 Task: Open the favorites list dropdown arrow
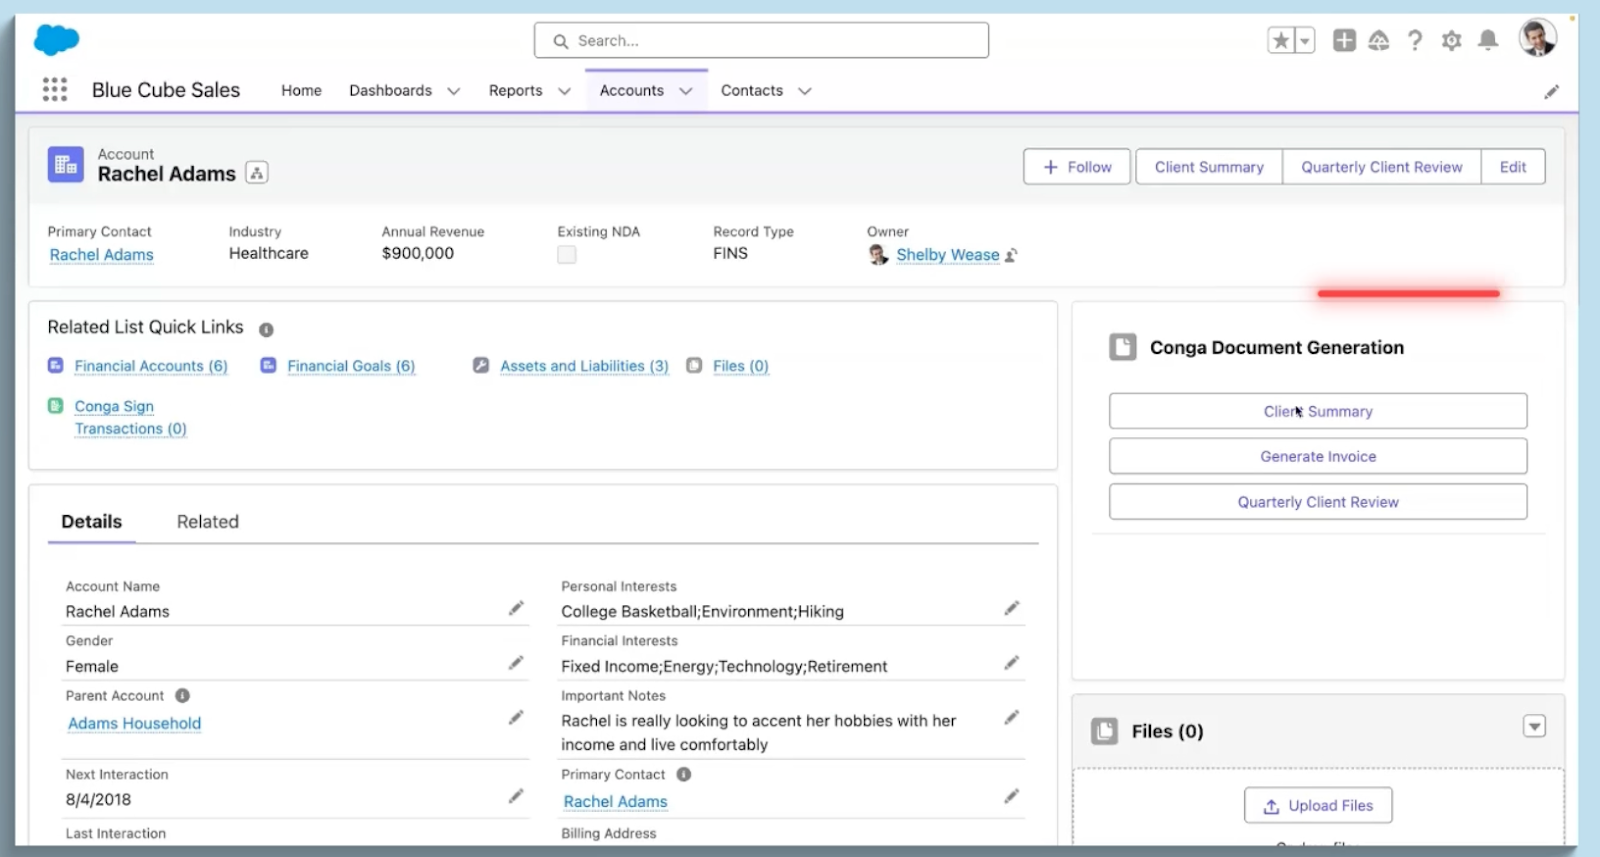(x=1304, y=41)
